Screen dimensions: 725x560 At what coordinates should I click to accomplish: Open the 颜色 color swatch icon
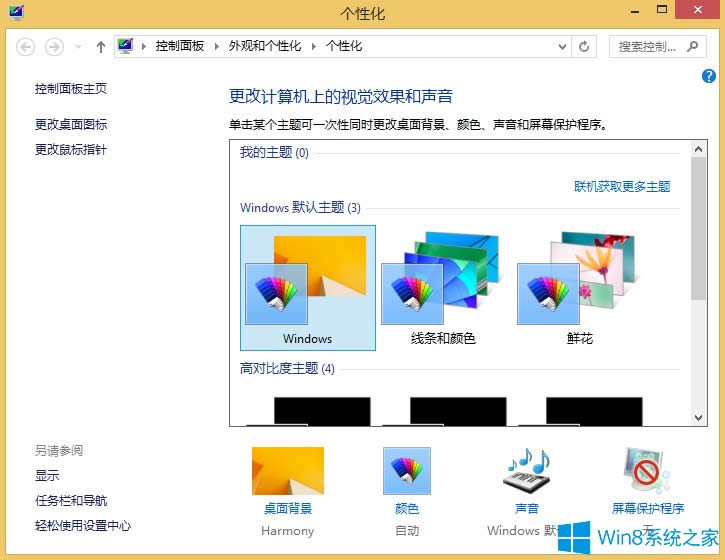[407, 471]
